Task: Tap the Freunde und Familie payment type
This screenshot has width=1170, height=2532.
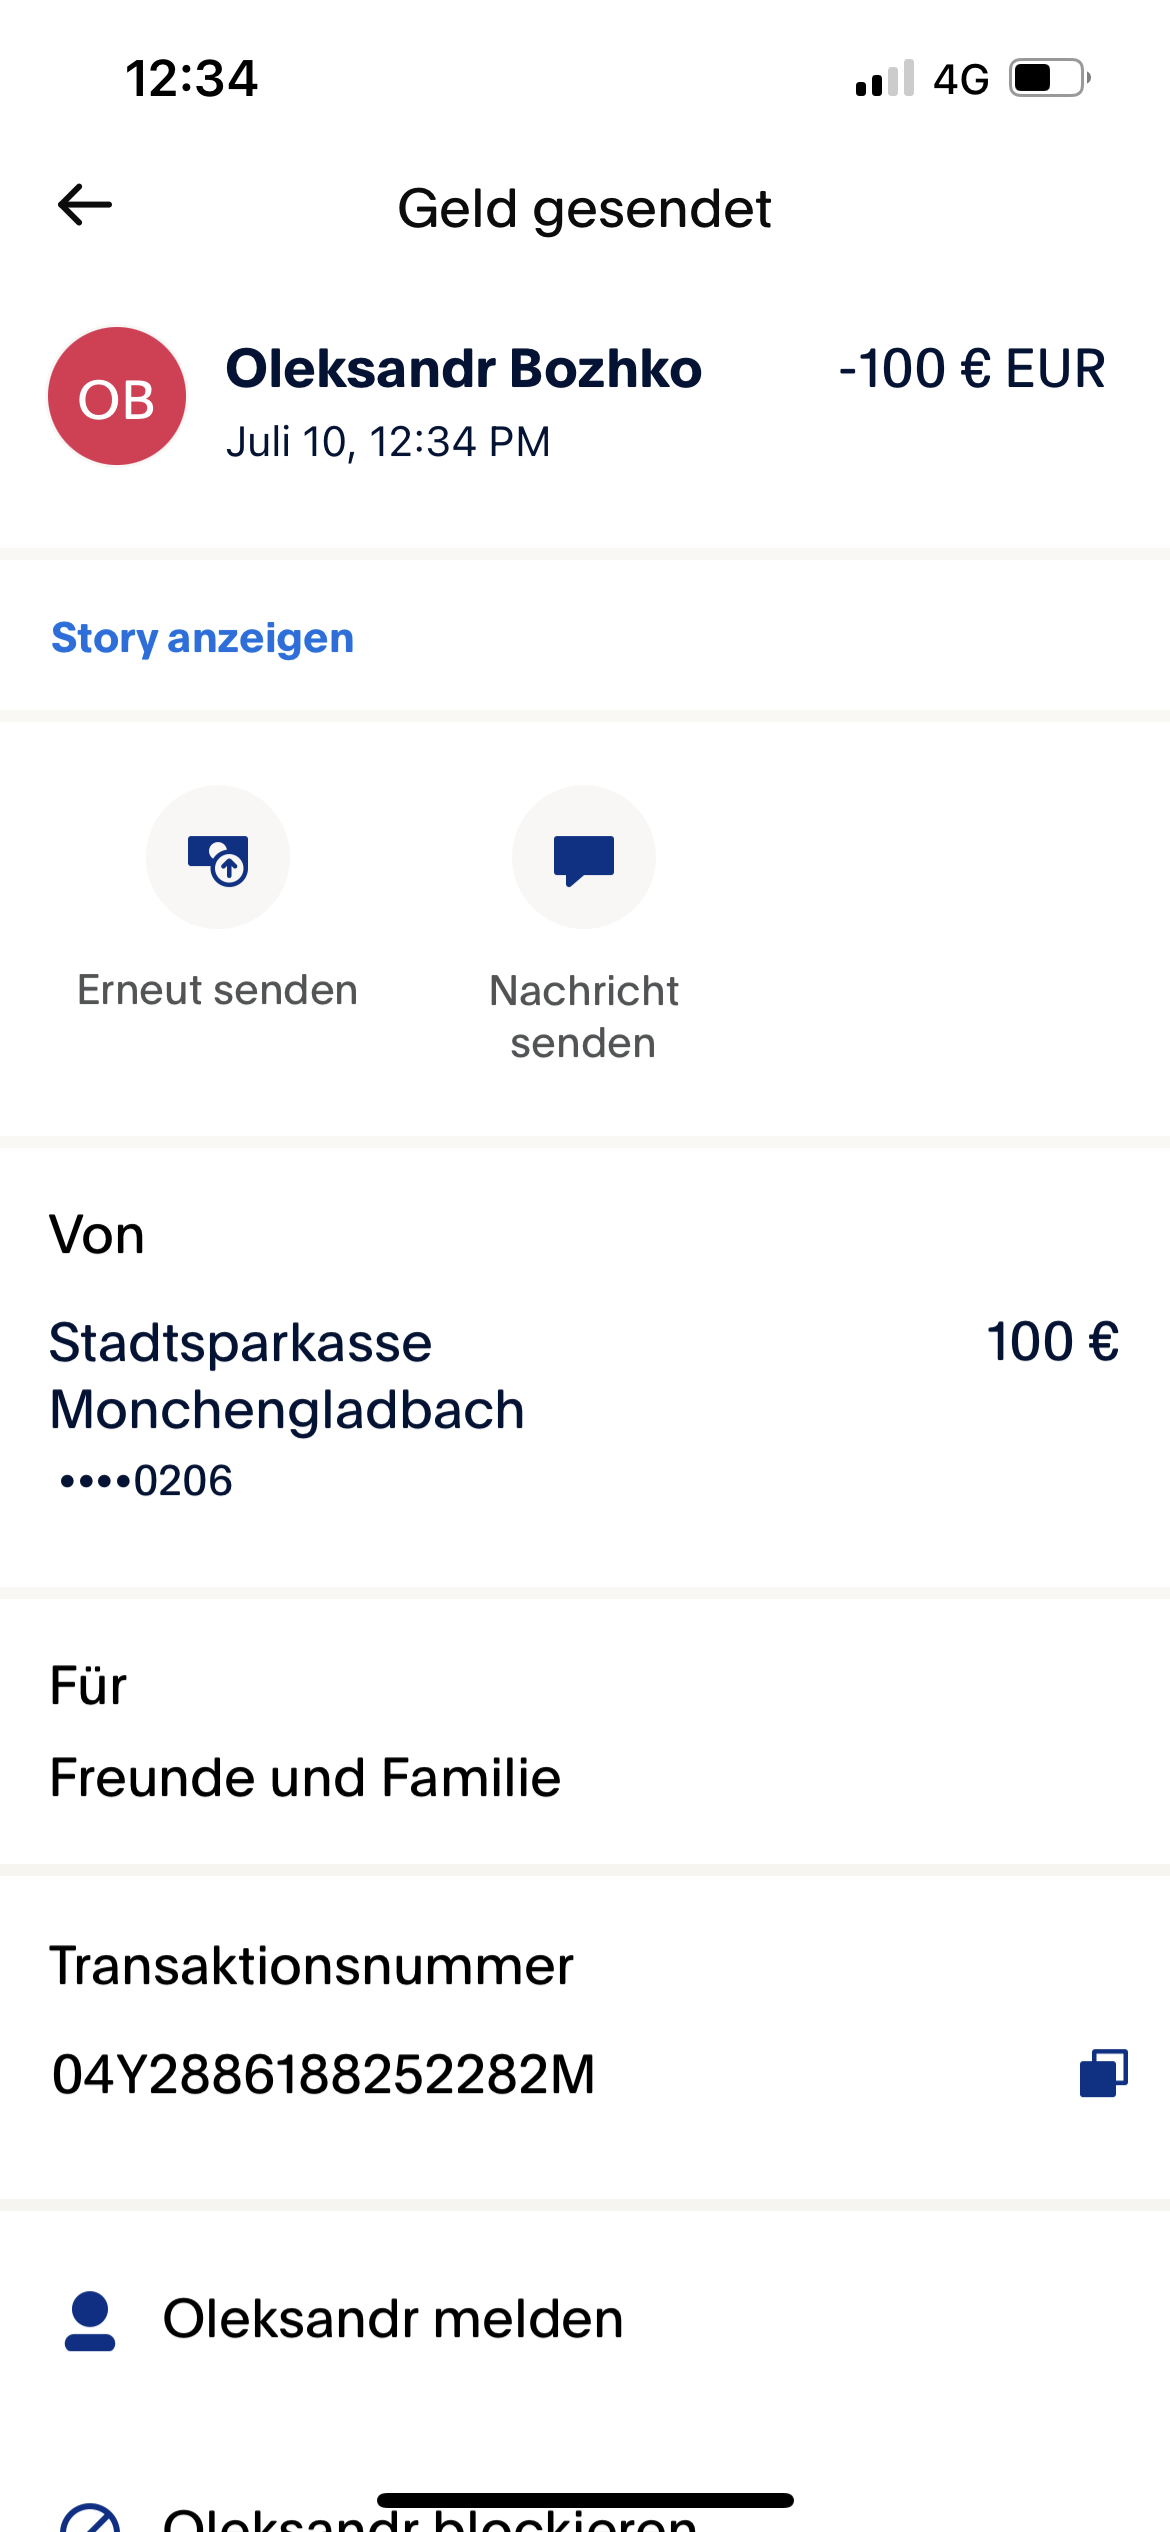Action: (x=305, y=1778)
